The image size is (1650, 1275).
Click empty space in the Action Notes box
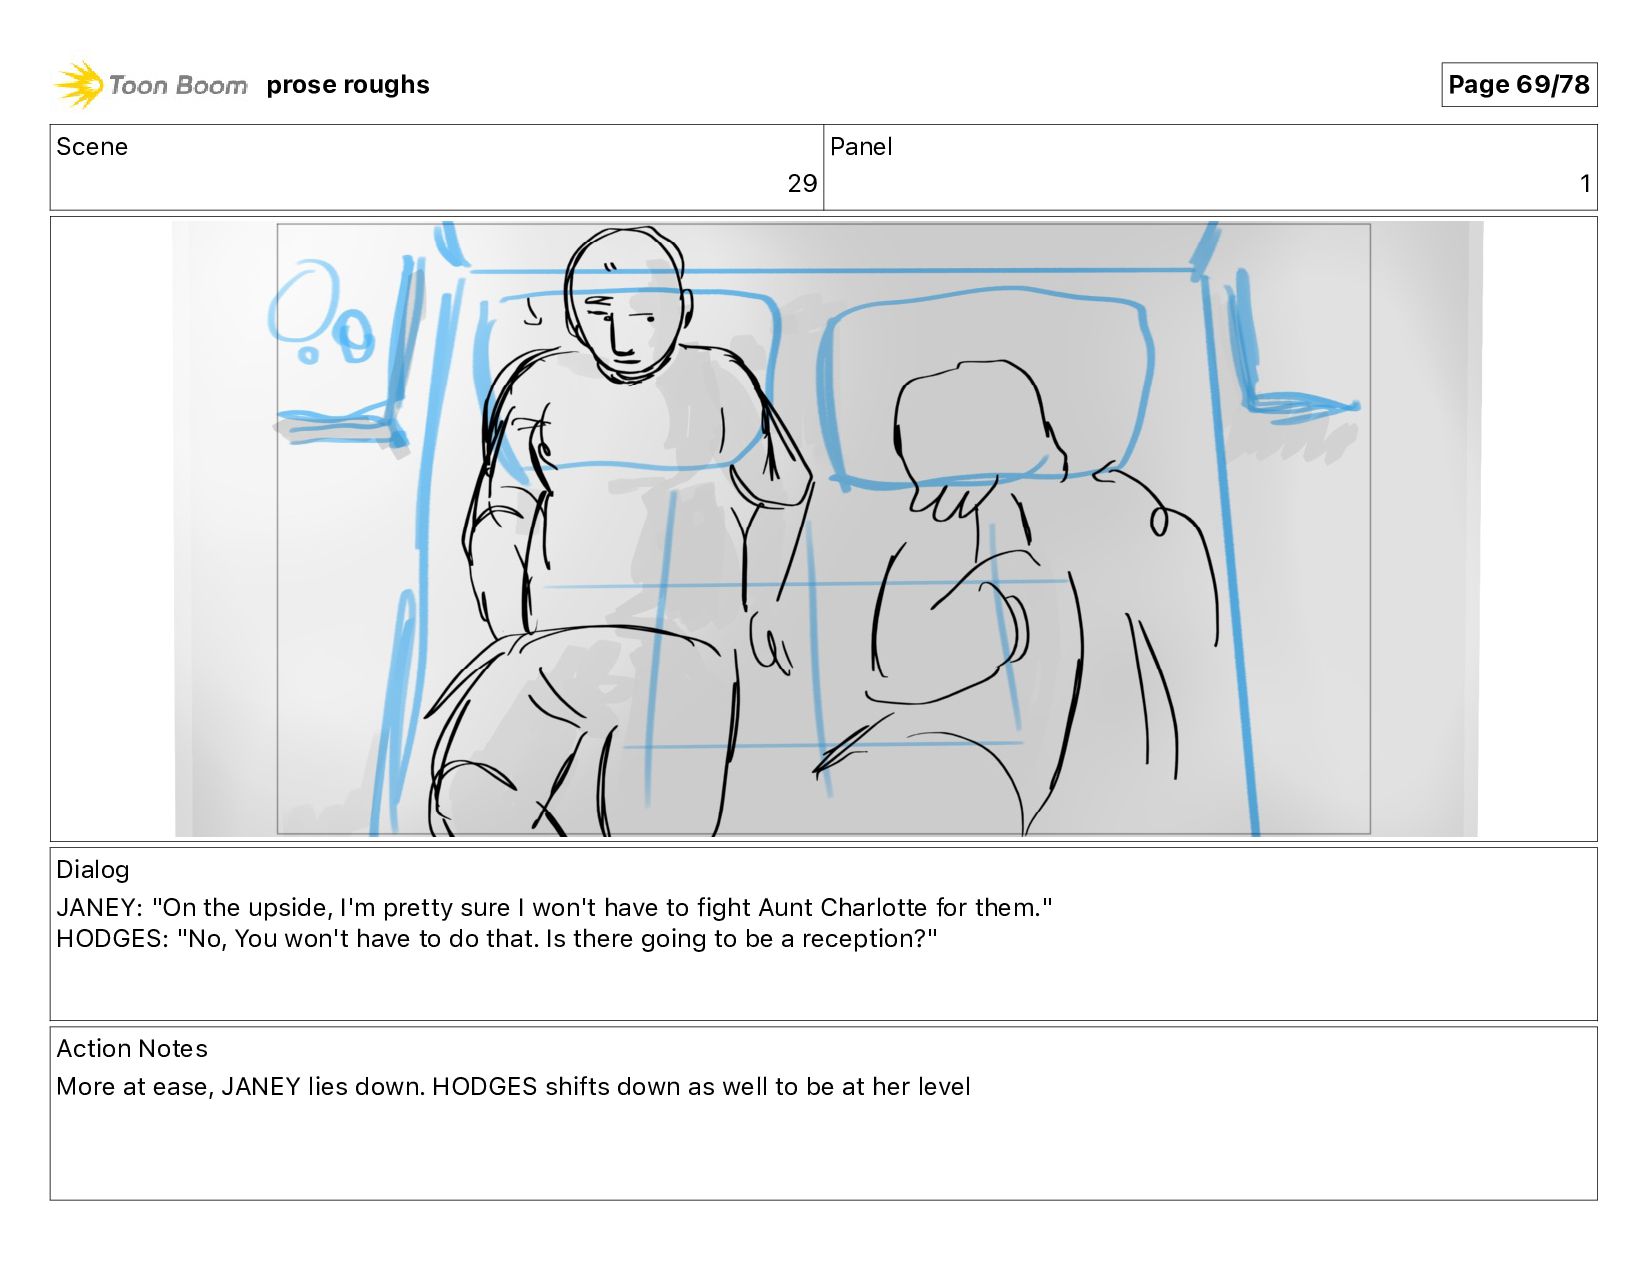point(823,1150)
